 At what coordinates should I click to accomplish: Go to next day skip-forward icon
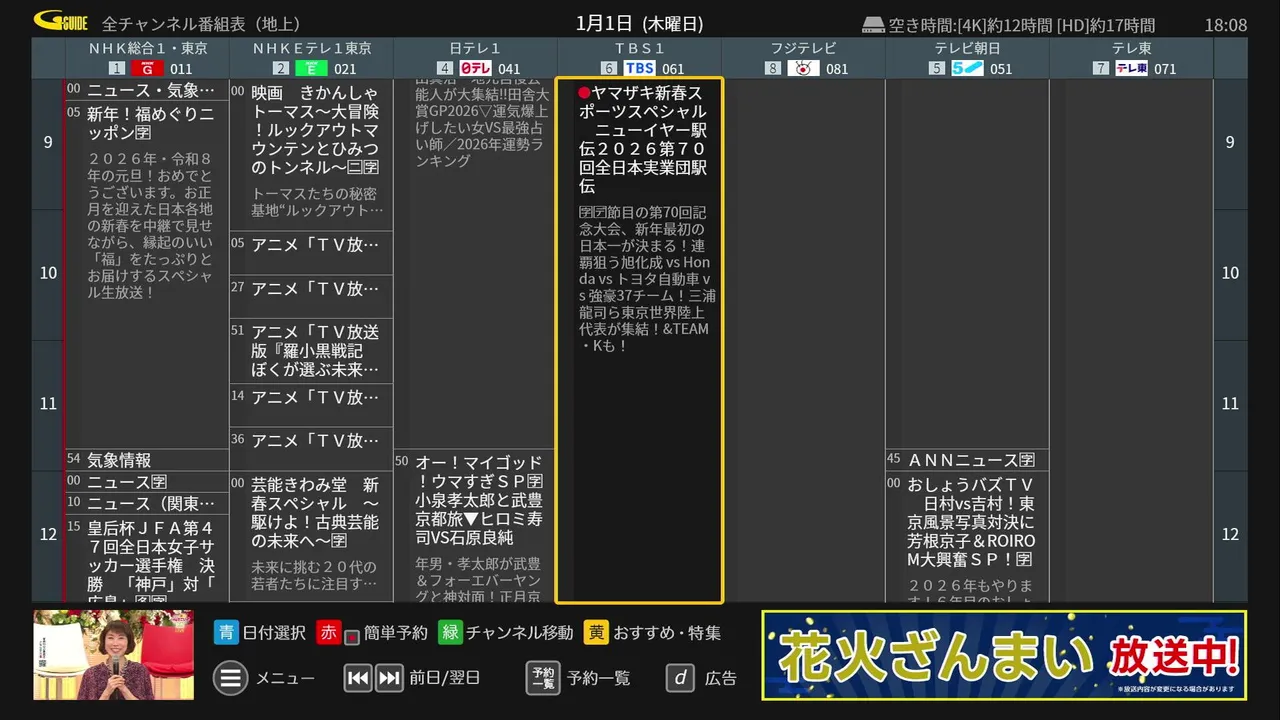[389, 677]
